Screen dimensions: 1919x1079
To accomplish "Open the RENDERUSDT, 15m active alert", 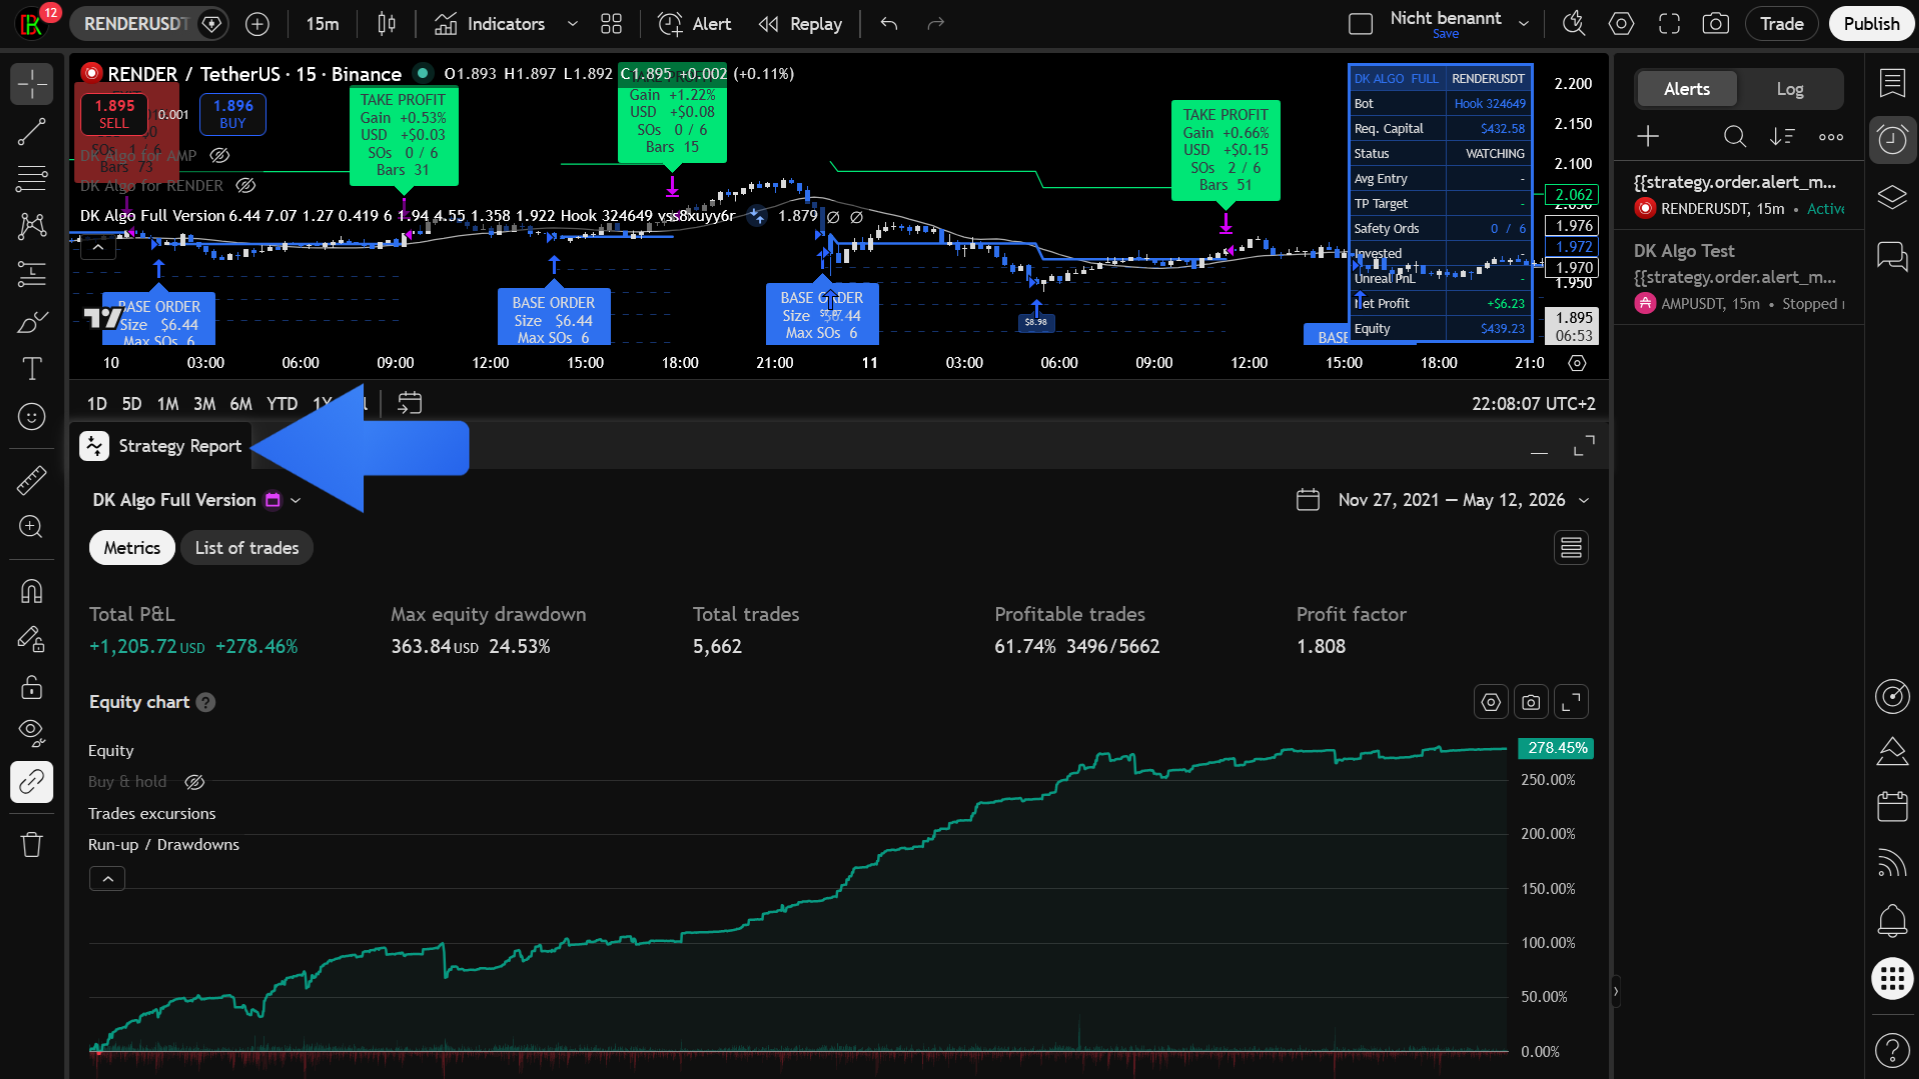I will pos(1738,195).
